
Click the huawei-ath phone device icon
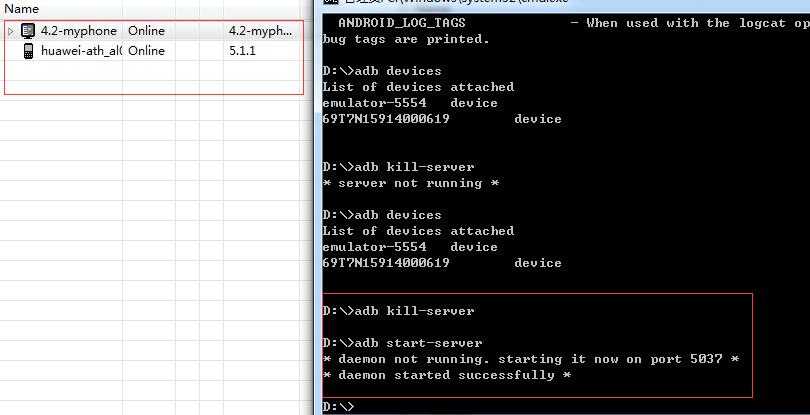28,51
